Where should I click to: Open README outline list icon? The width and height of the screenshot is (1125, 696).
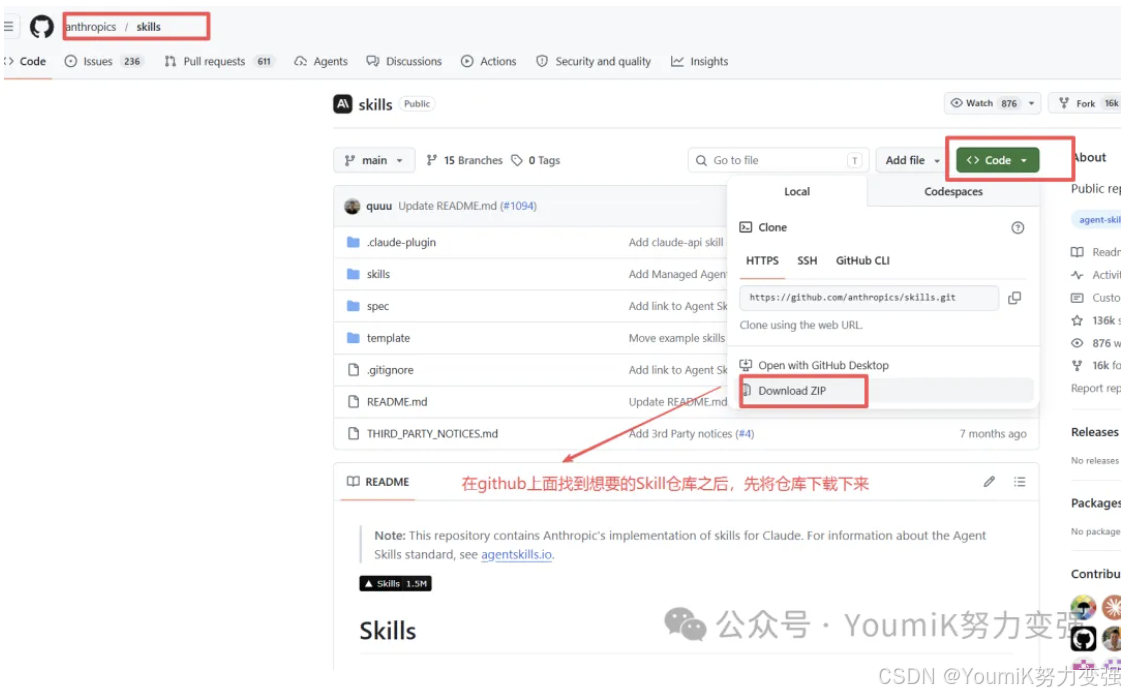tap(1020, 482)
